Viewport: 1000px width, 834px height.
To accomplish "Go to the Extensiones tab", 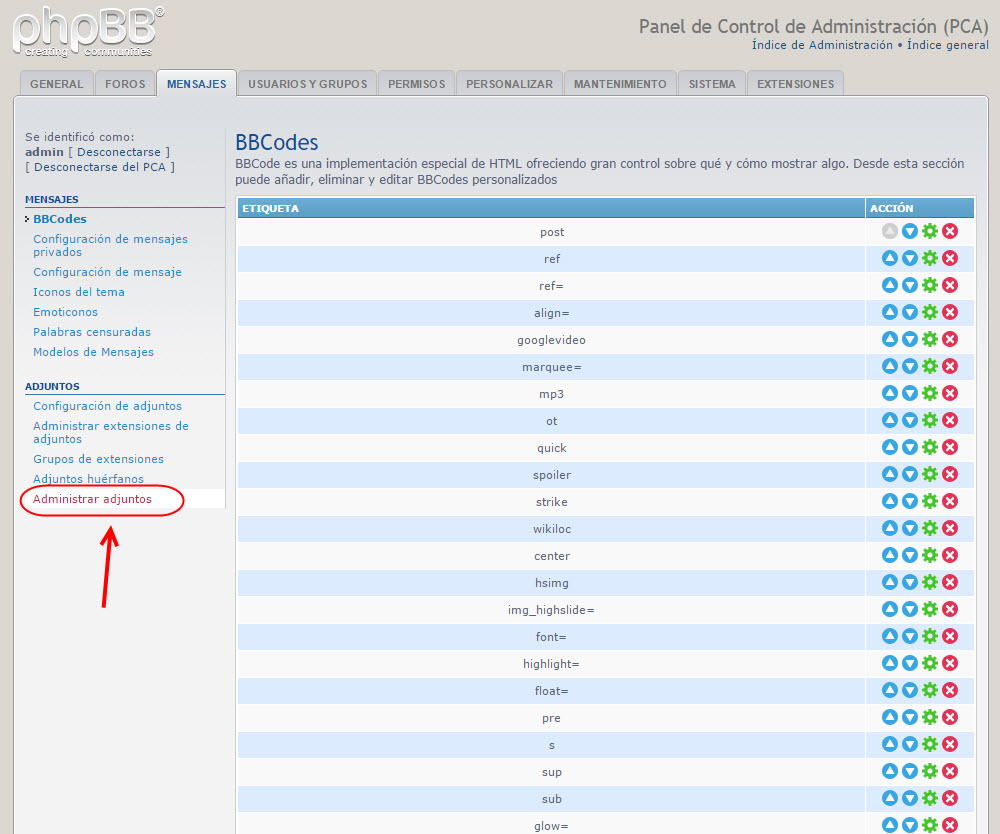I will [x=795, y=84].
